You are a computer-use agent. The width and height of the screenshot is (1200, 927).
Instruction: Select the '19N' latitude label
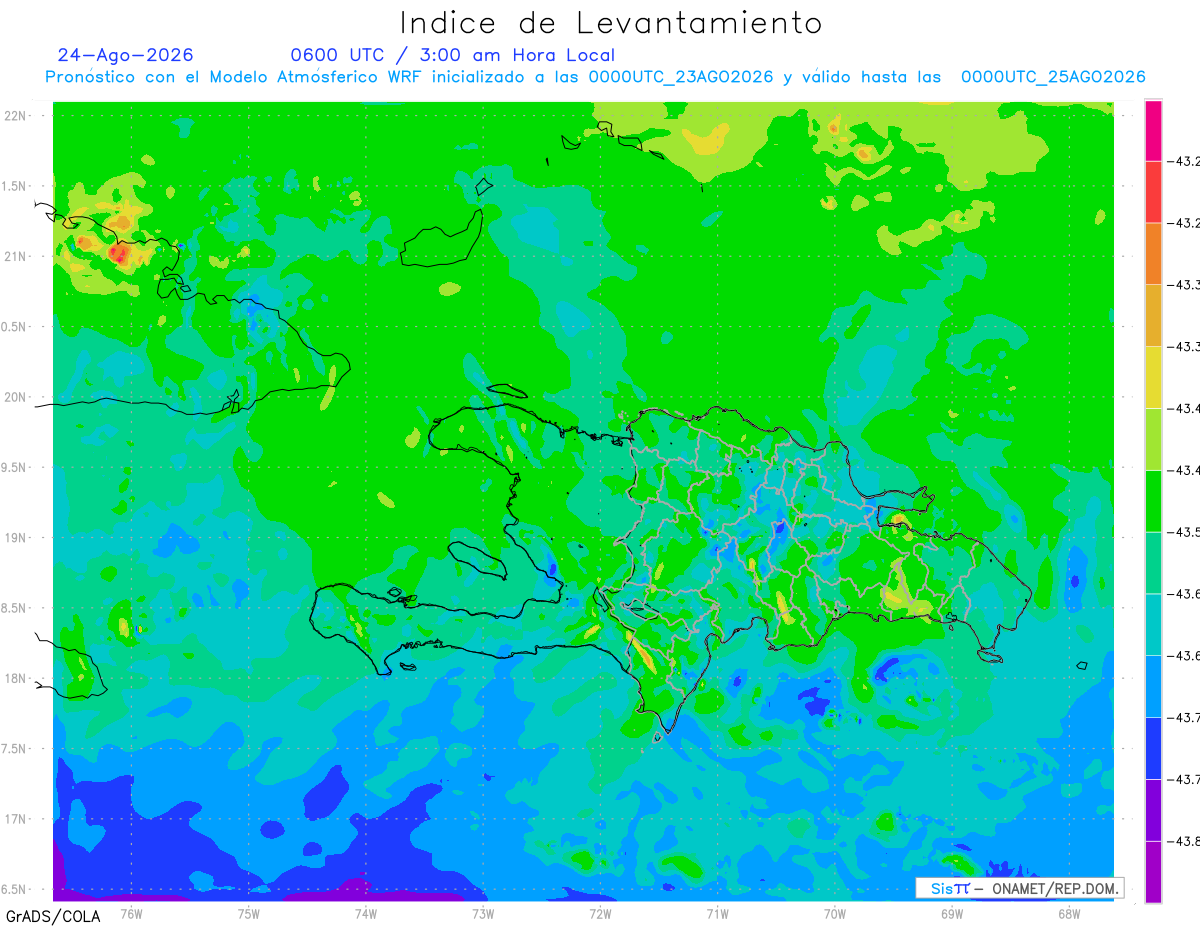click(x=15, y=538)
